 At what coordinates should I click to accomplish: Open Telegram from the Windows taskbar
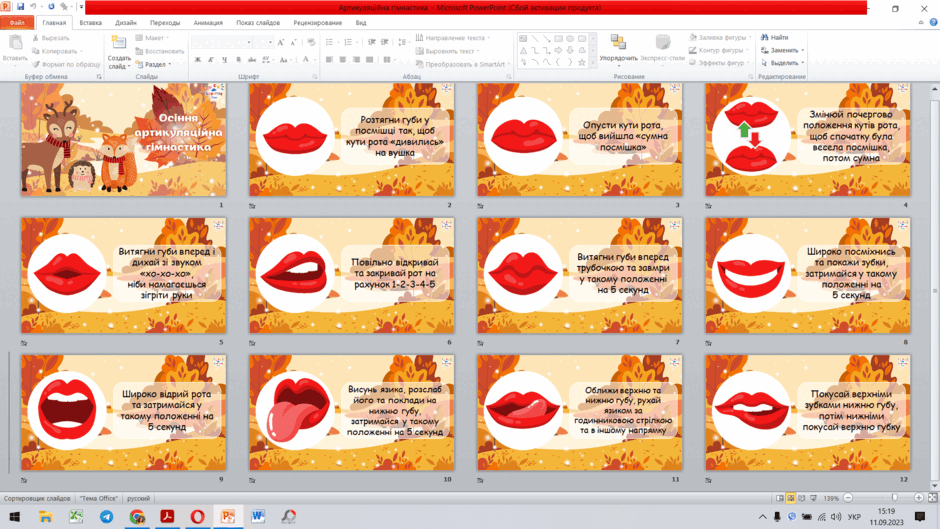tap(107, 516)
